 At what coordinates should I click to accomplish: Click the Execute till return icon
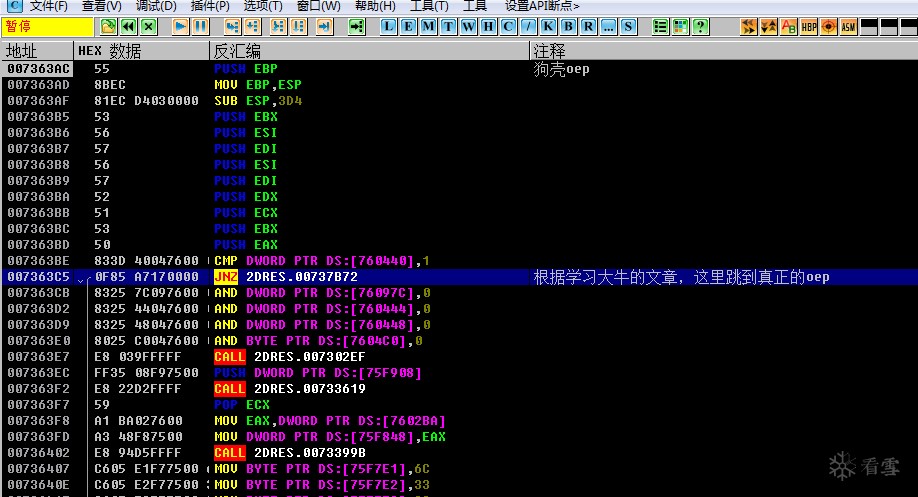tap(324, 26)
